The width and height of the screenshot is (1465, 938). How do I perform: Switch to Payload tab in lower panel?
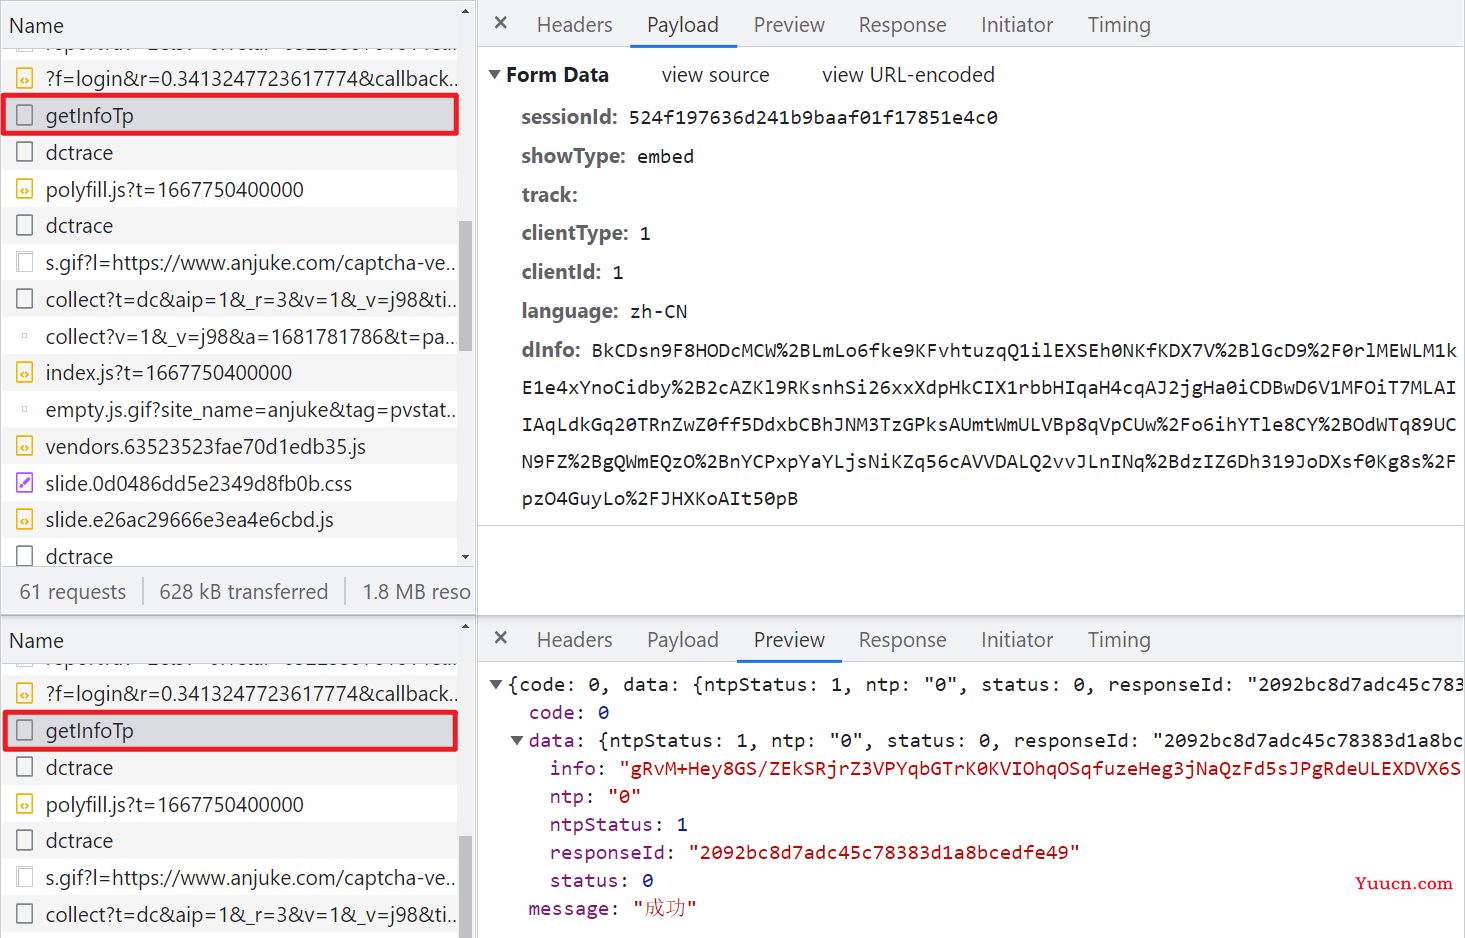click(x=683, y=640)
